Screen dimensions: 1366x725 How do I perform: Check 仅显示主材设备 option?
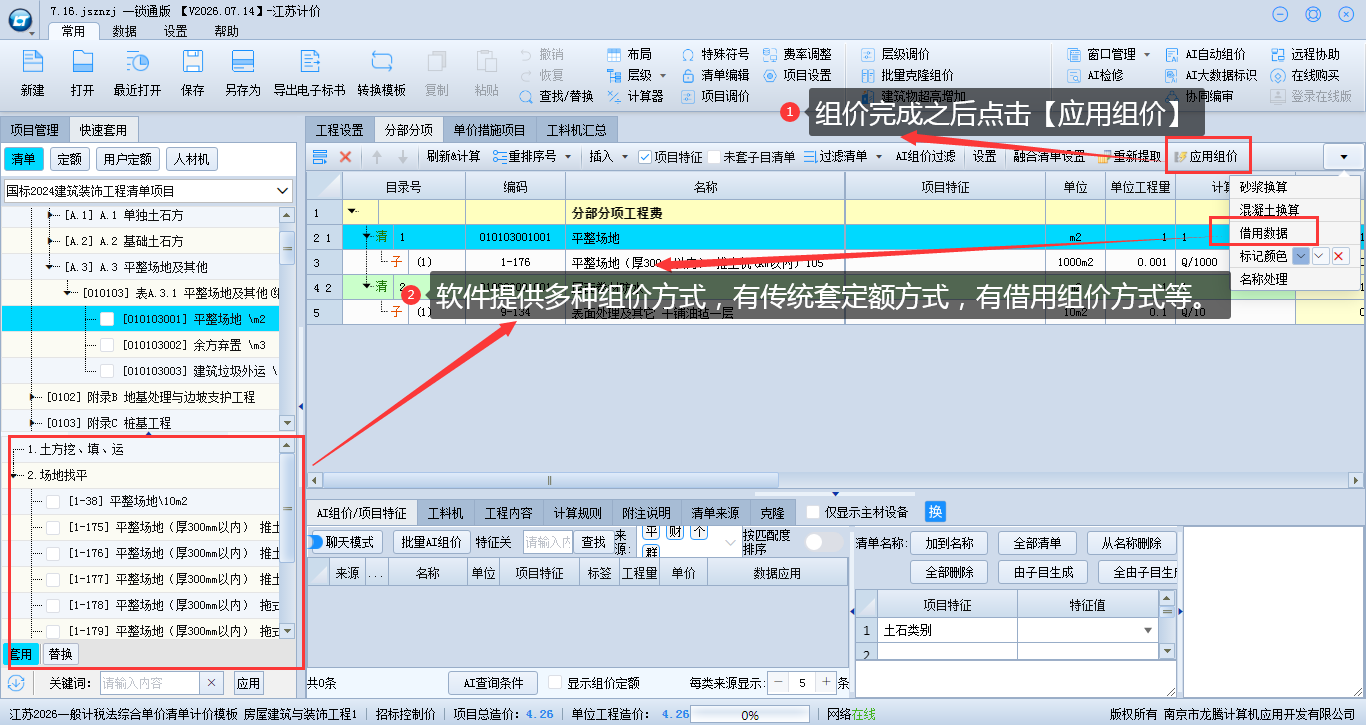coord(813,512)
